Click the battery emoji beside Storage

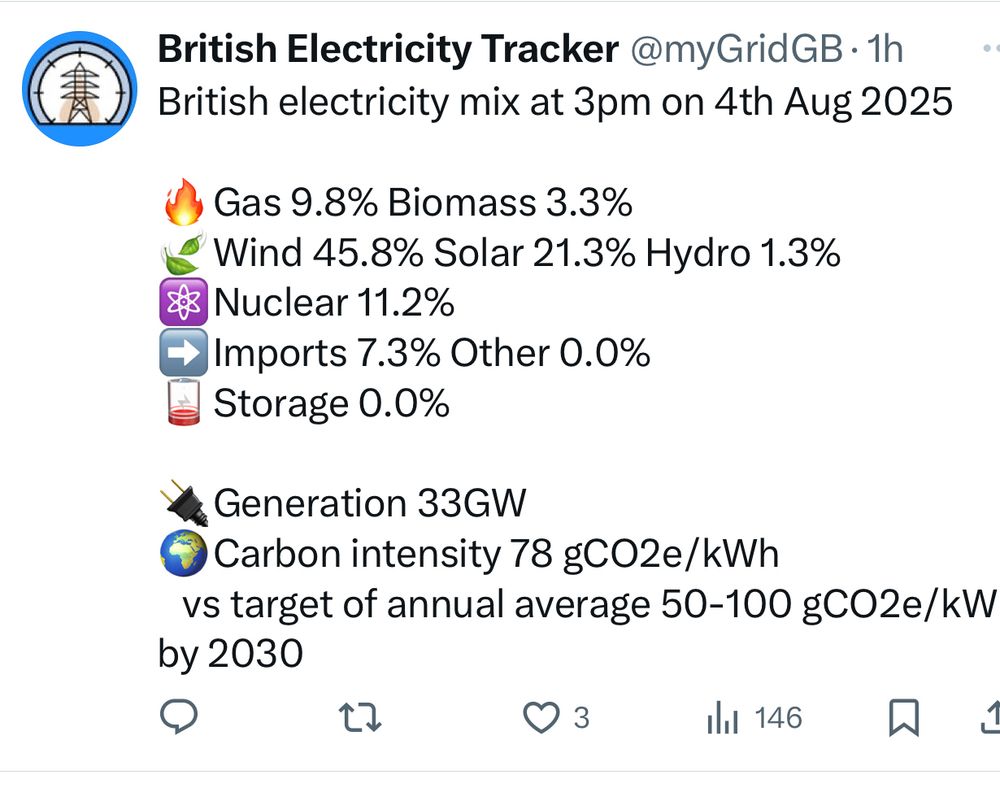pyautogui.click(x=182, y=402)
